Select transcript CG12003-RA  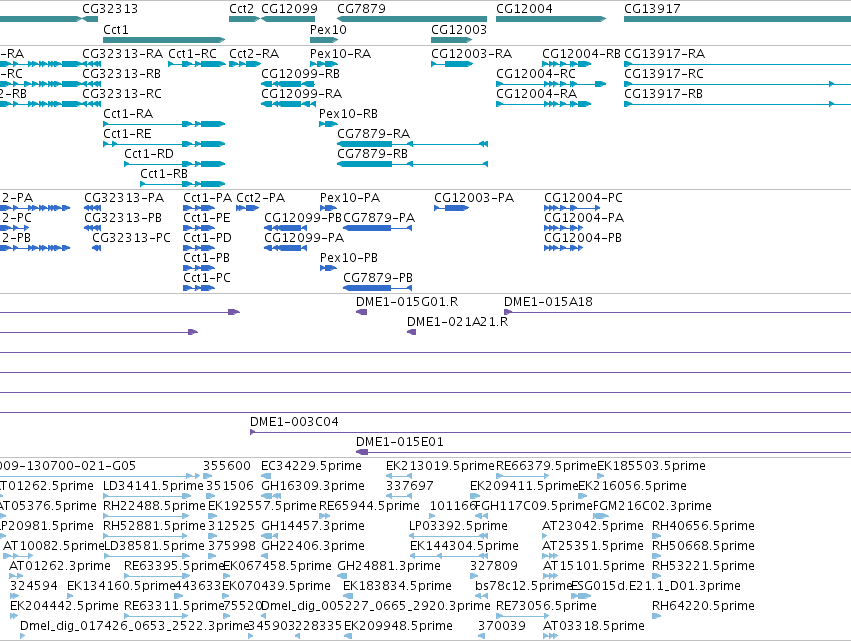pyautogui.click(x=452, y=64)
